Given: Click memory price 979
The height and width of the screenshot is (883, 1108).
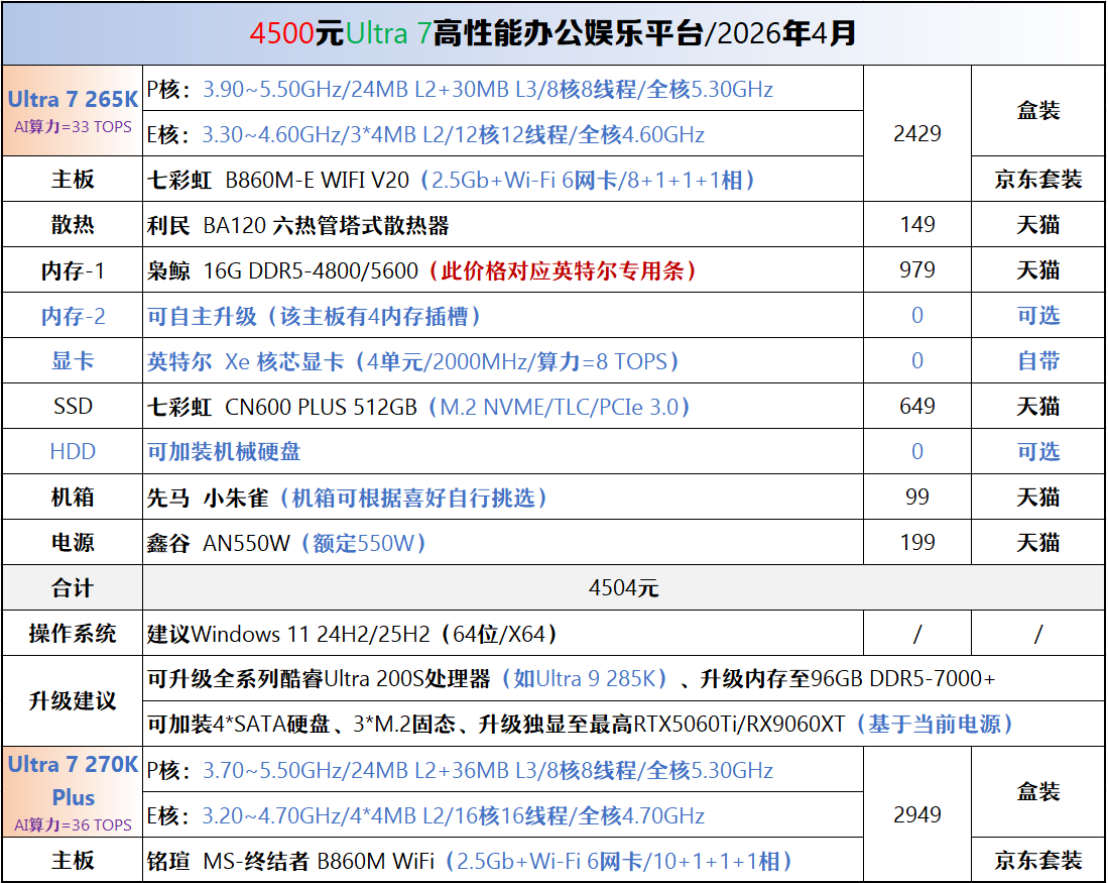Looking at the screenshot, I should point(917,270).
